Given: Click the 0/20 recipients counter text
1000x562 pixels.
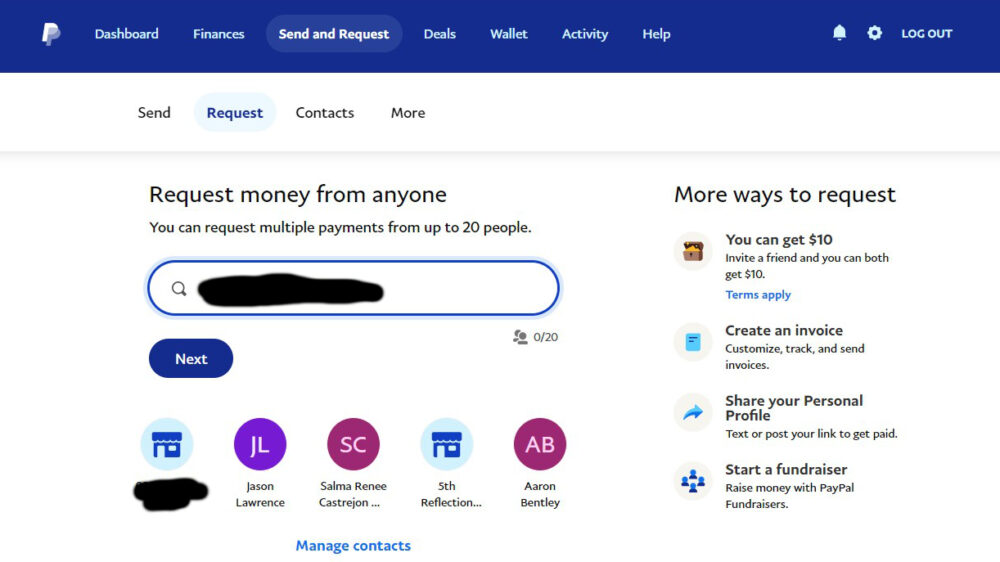Looking at the screenshot, I should [545, 337].
